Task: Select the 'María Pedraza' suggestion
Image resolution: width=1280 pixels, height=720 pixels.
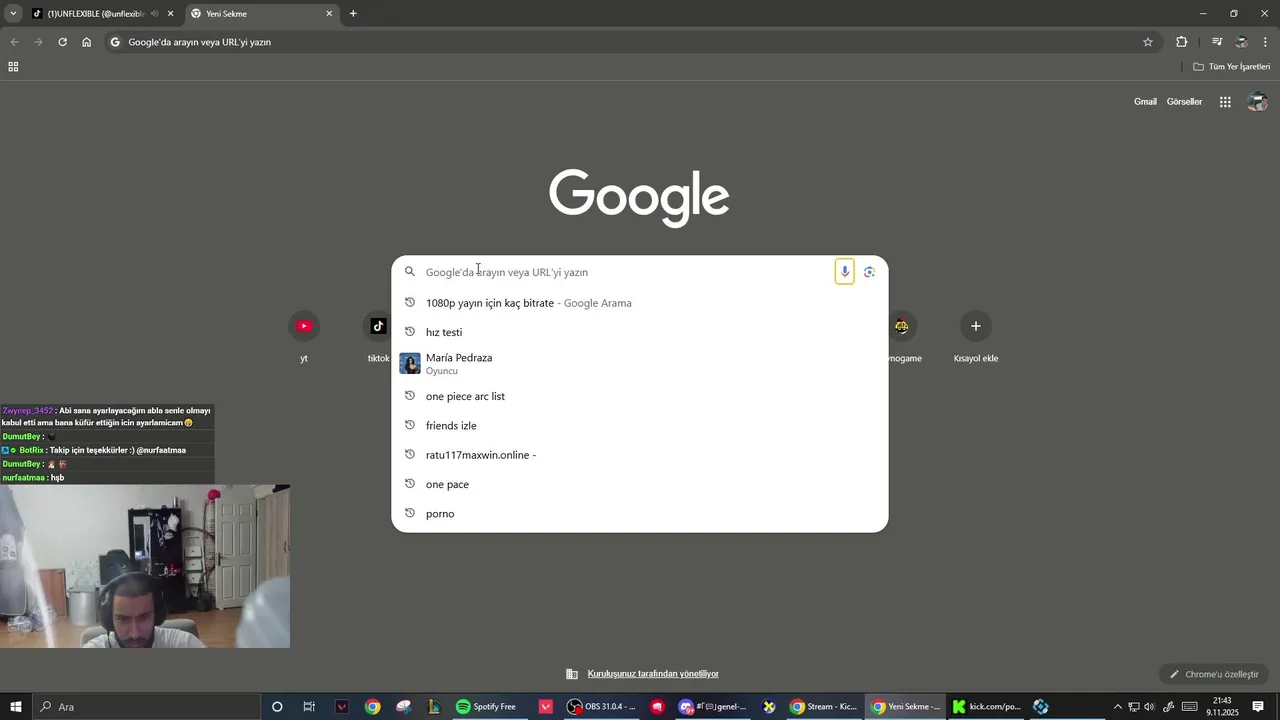Action: (x=640, y=363)
